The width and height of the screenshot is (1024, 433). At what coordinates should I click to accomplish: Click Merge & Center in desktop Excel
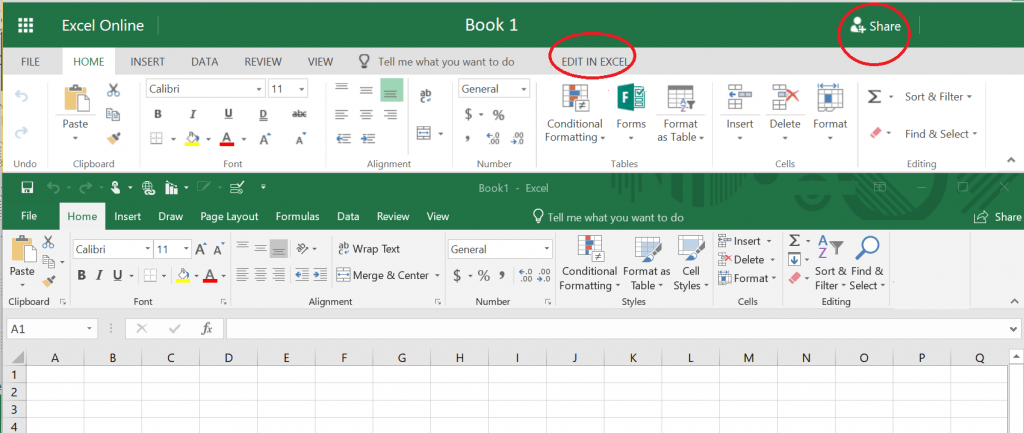click(389, 276)
